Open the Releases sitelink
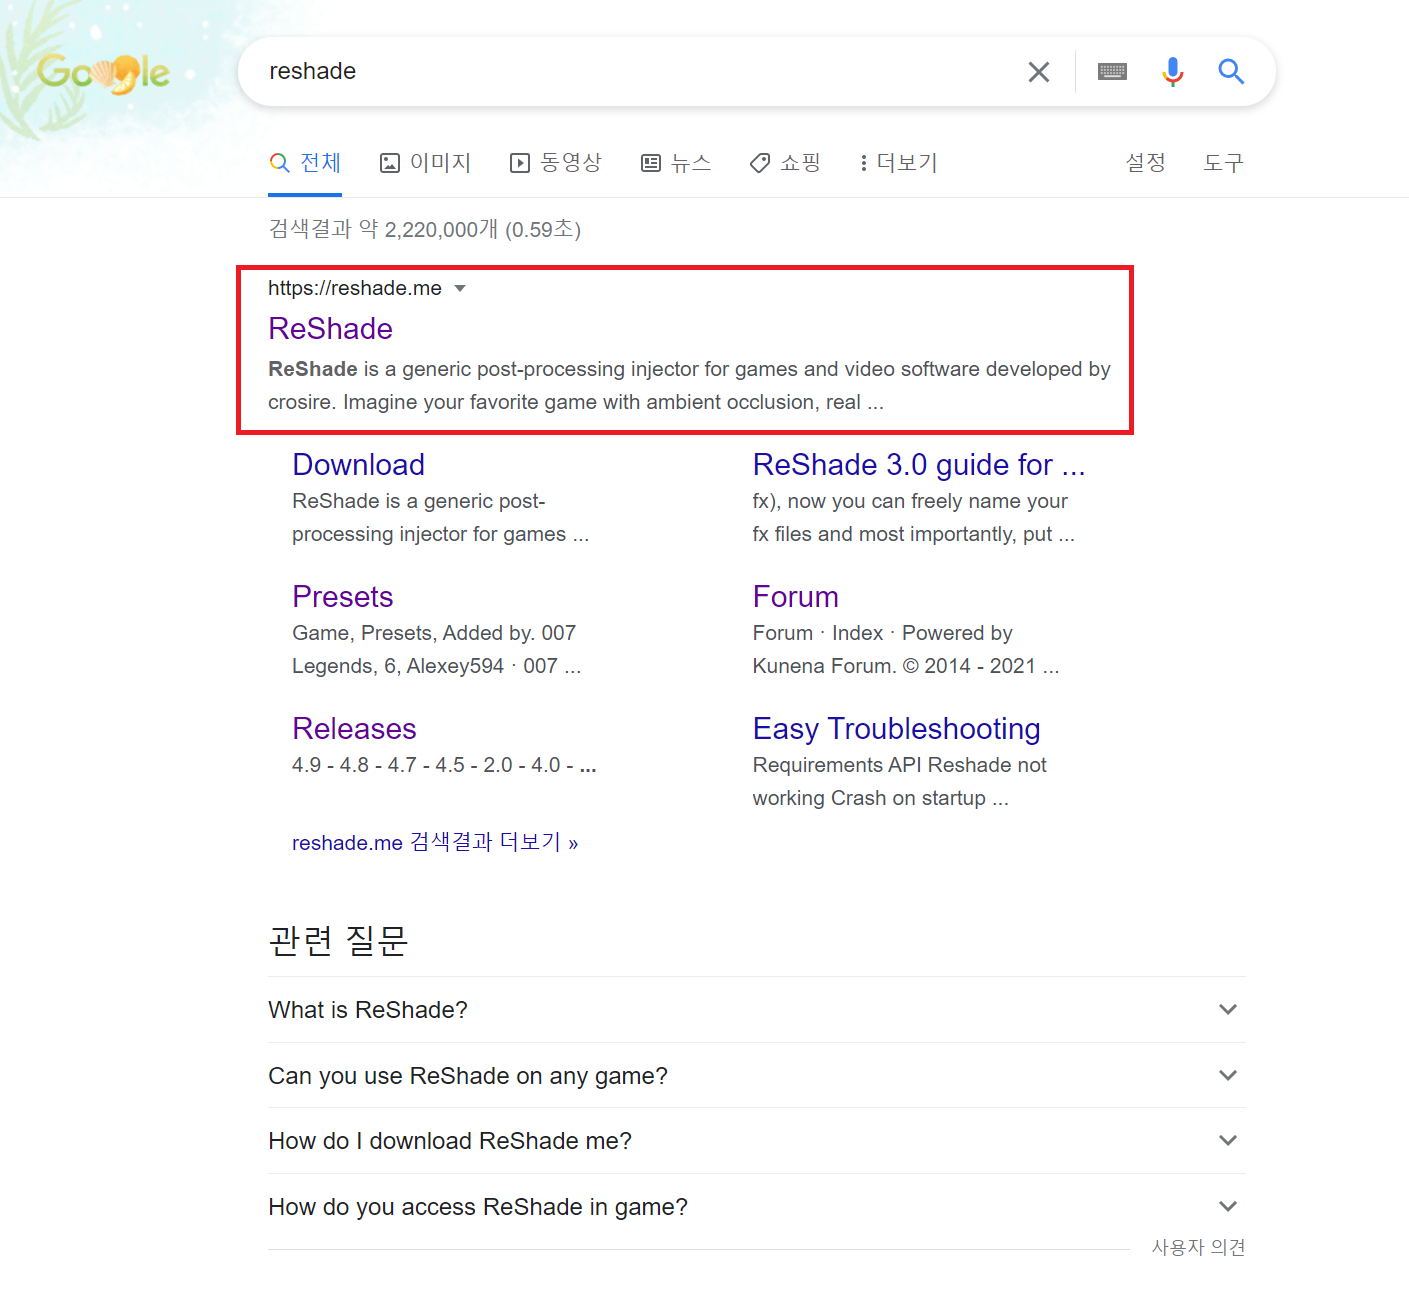 click(355, 729)
